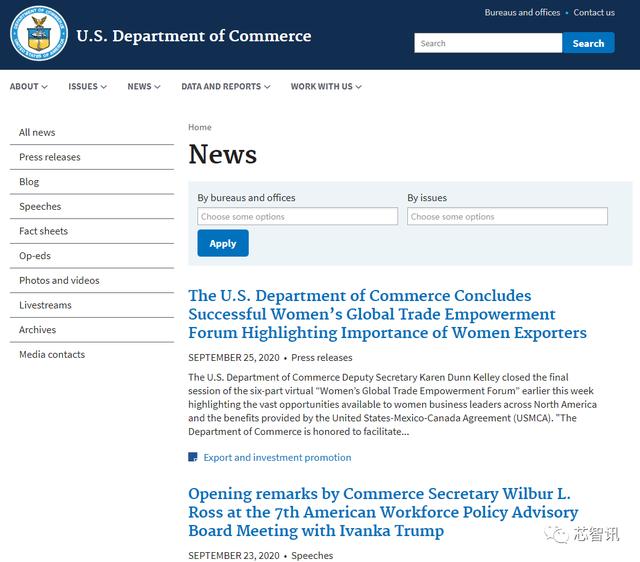The height and width of the screenshot is (562, 640).
Task: Click the SEPTEMBER 23, 2020 date text
Action: [x=234, y=555]
